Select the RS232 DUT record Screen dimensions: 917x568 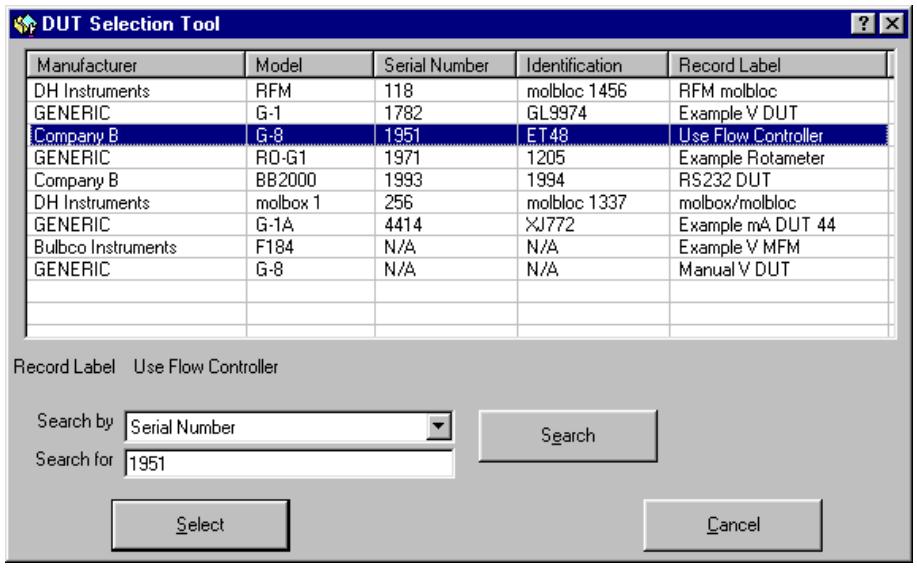tap(779, 180)
